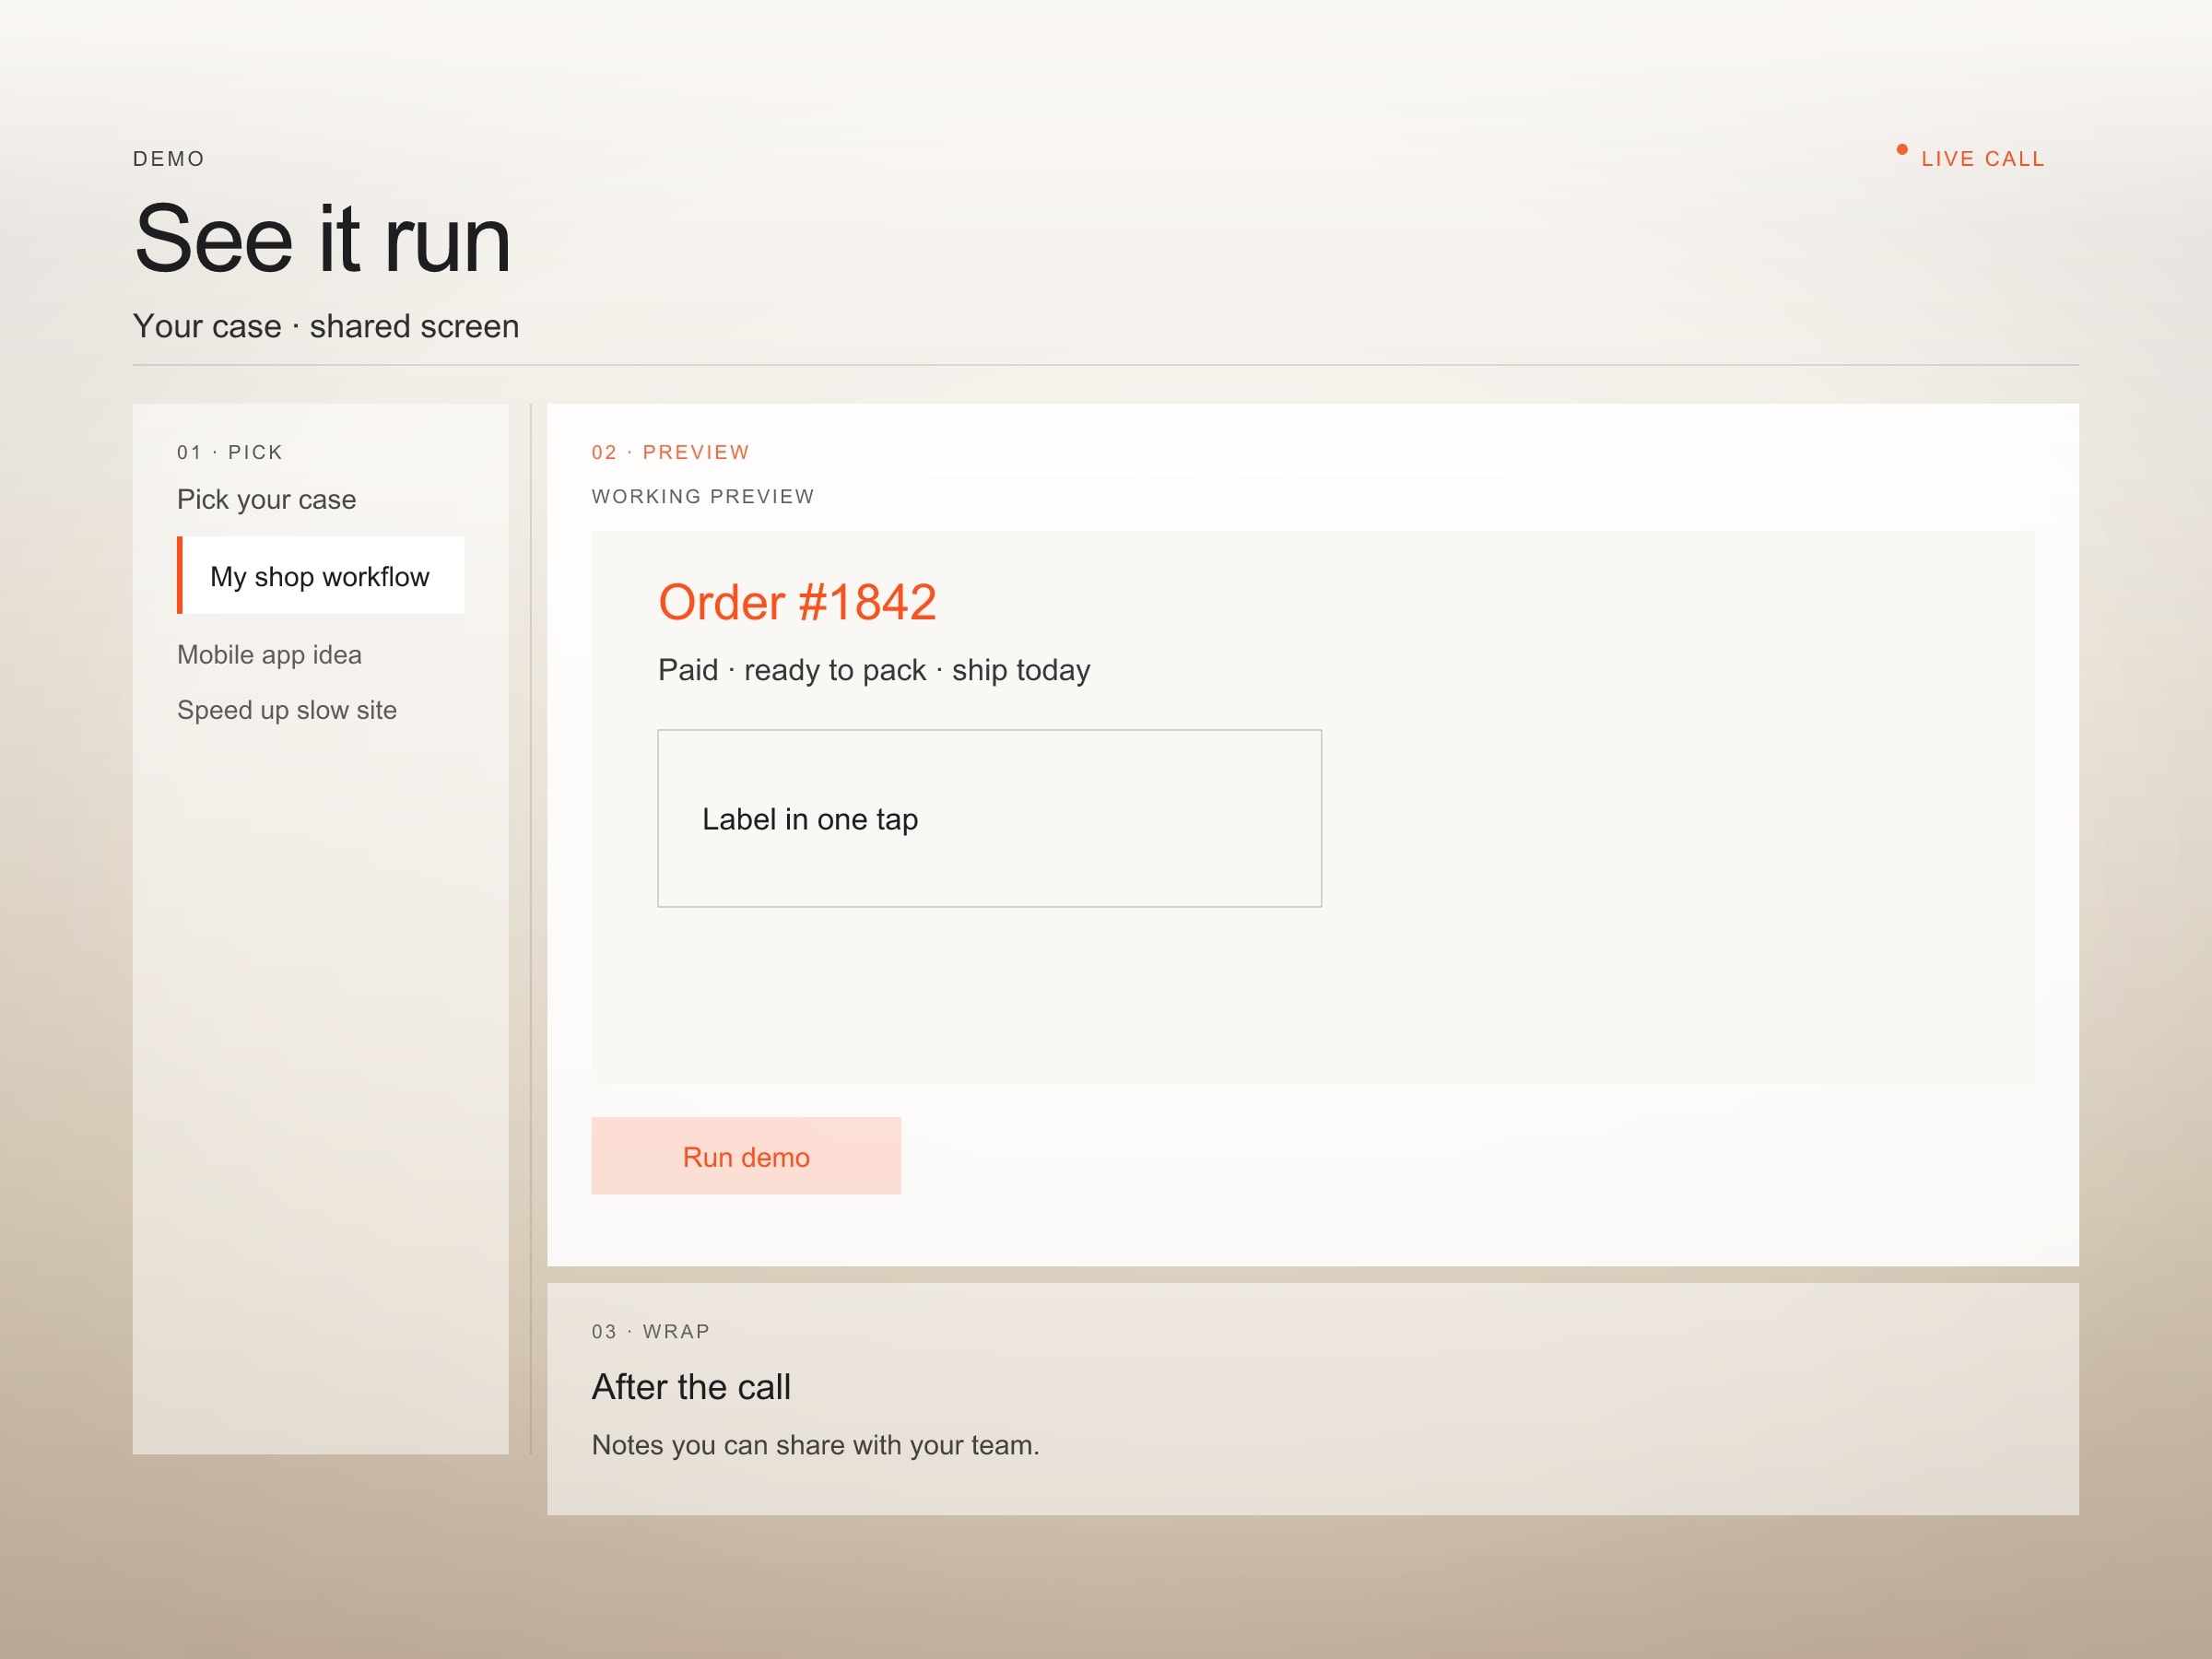Click the 03 · WRAP step label
The image size is (2212, 1659).
651,1331
